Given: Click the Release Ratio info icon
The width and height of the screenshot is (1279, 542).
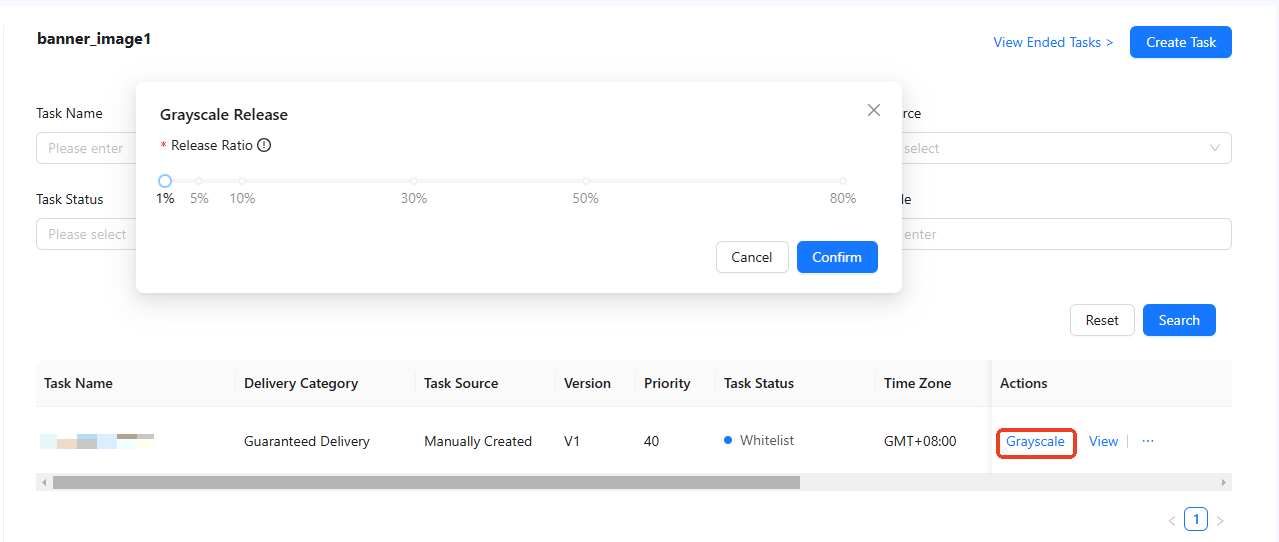Looking at the screenshot, I should (264, 145).
